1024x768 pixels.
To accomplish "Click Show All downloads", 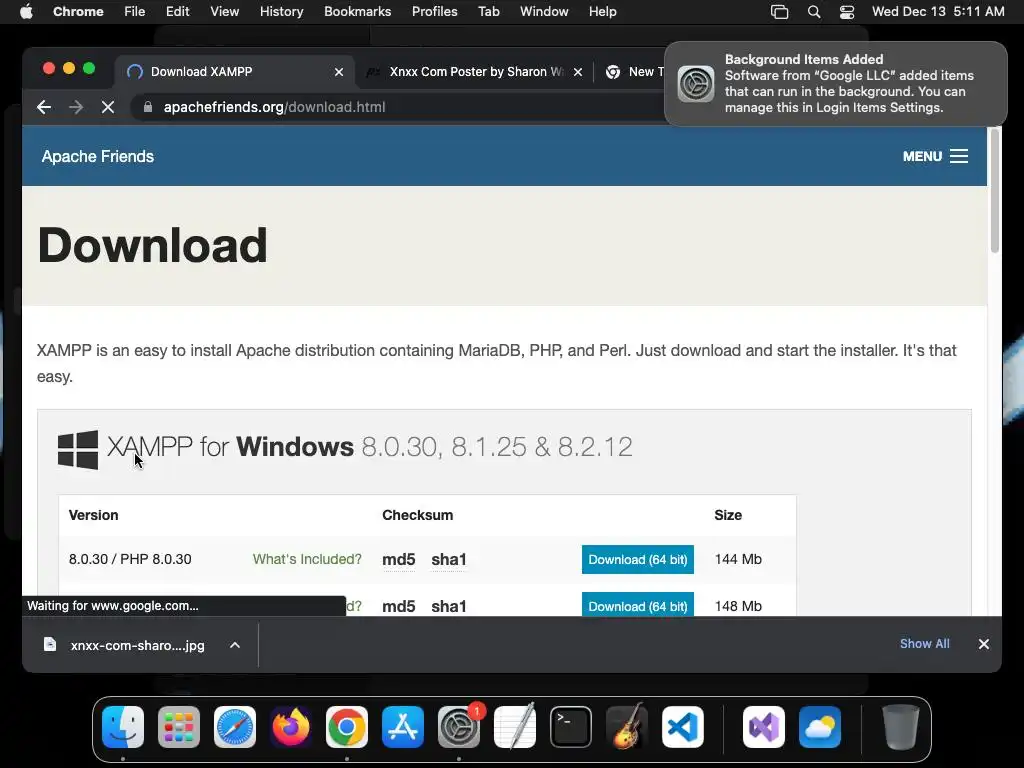I will click(x=924, y=644).
